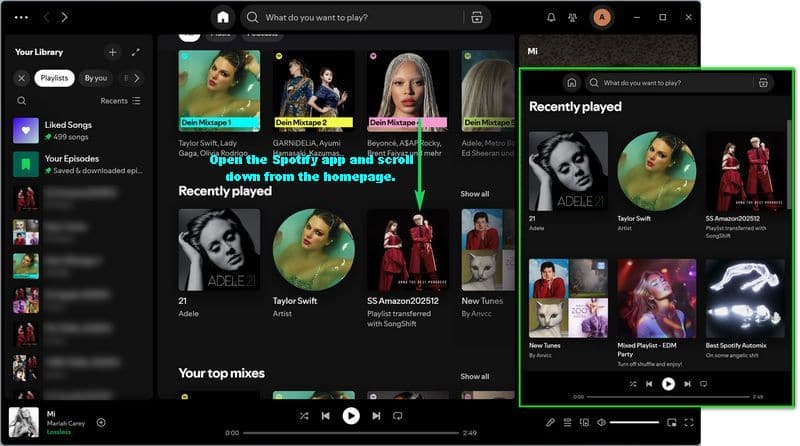
Task: Go back with the left arrow
Action: click(46, 17)
